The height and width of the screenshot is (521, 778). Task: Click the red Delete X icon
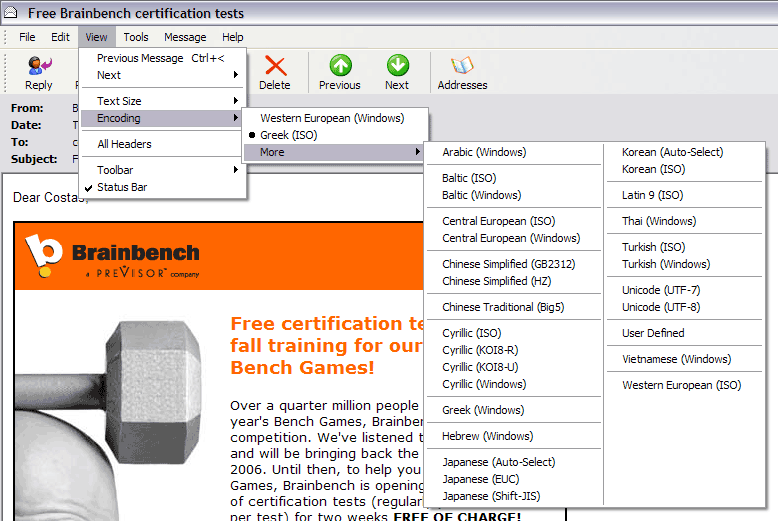275,65
